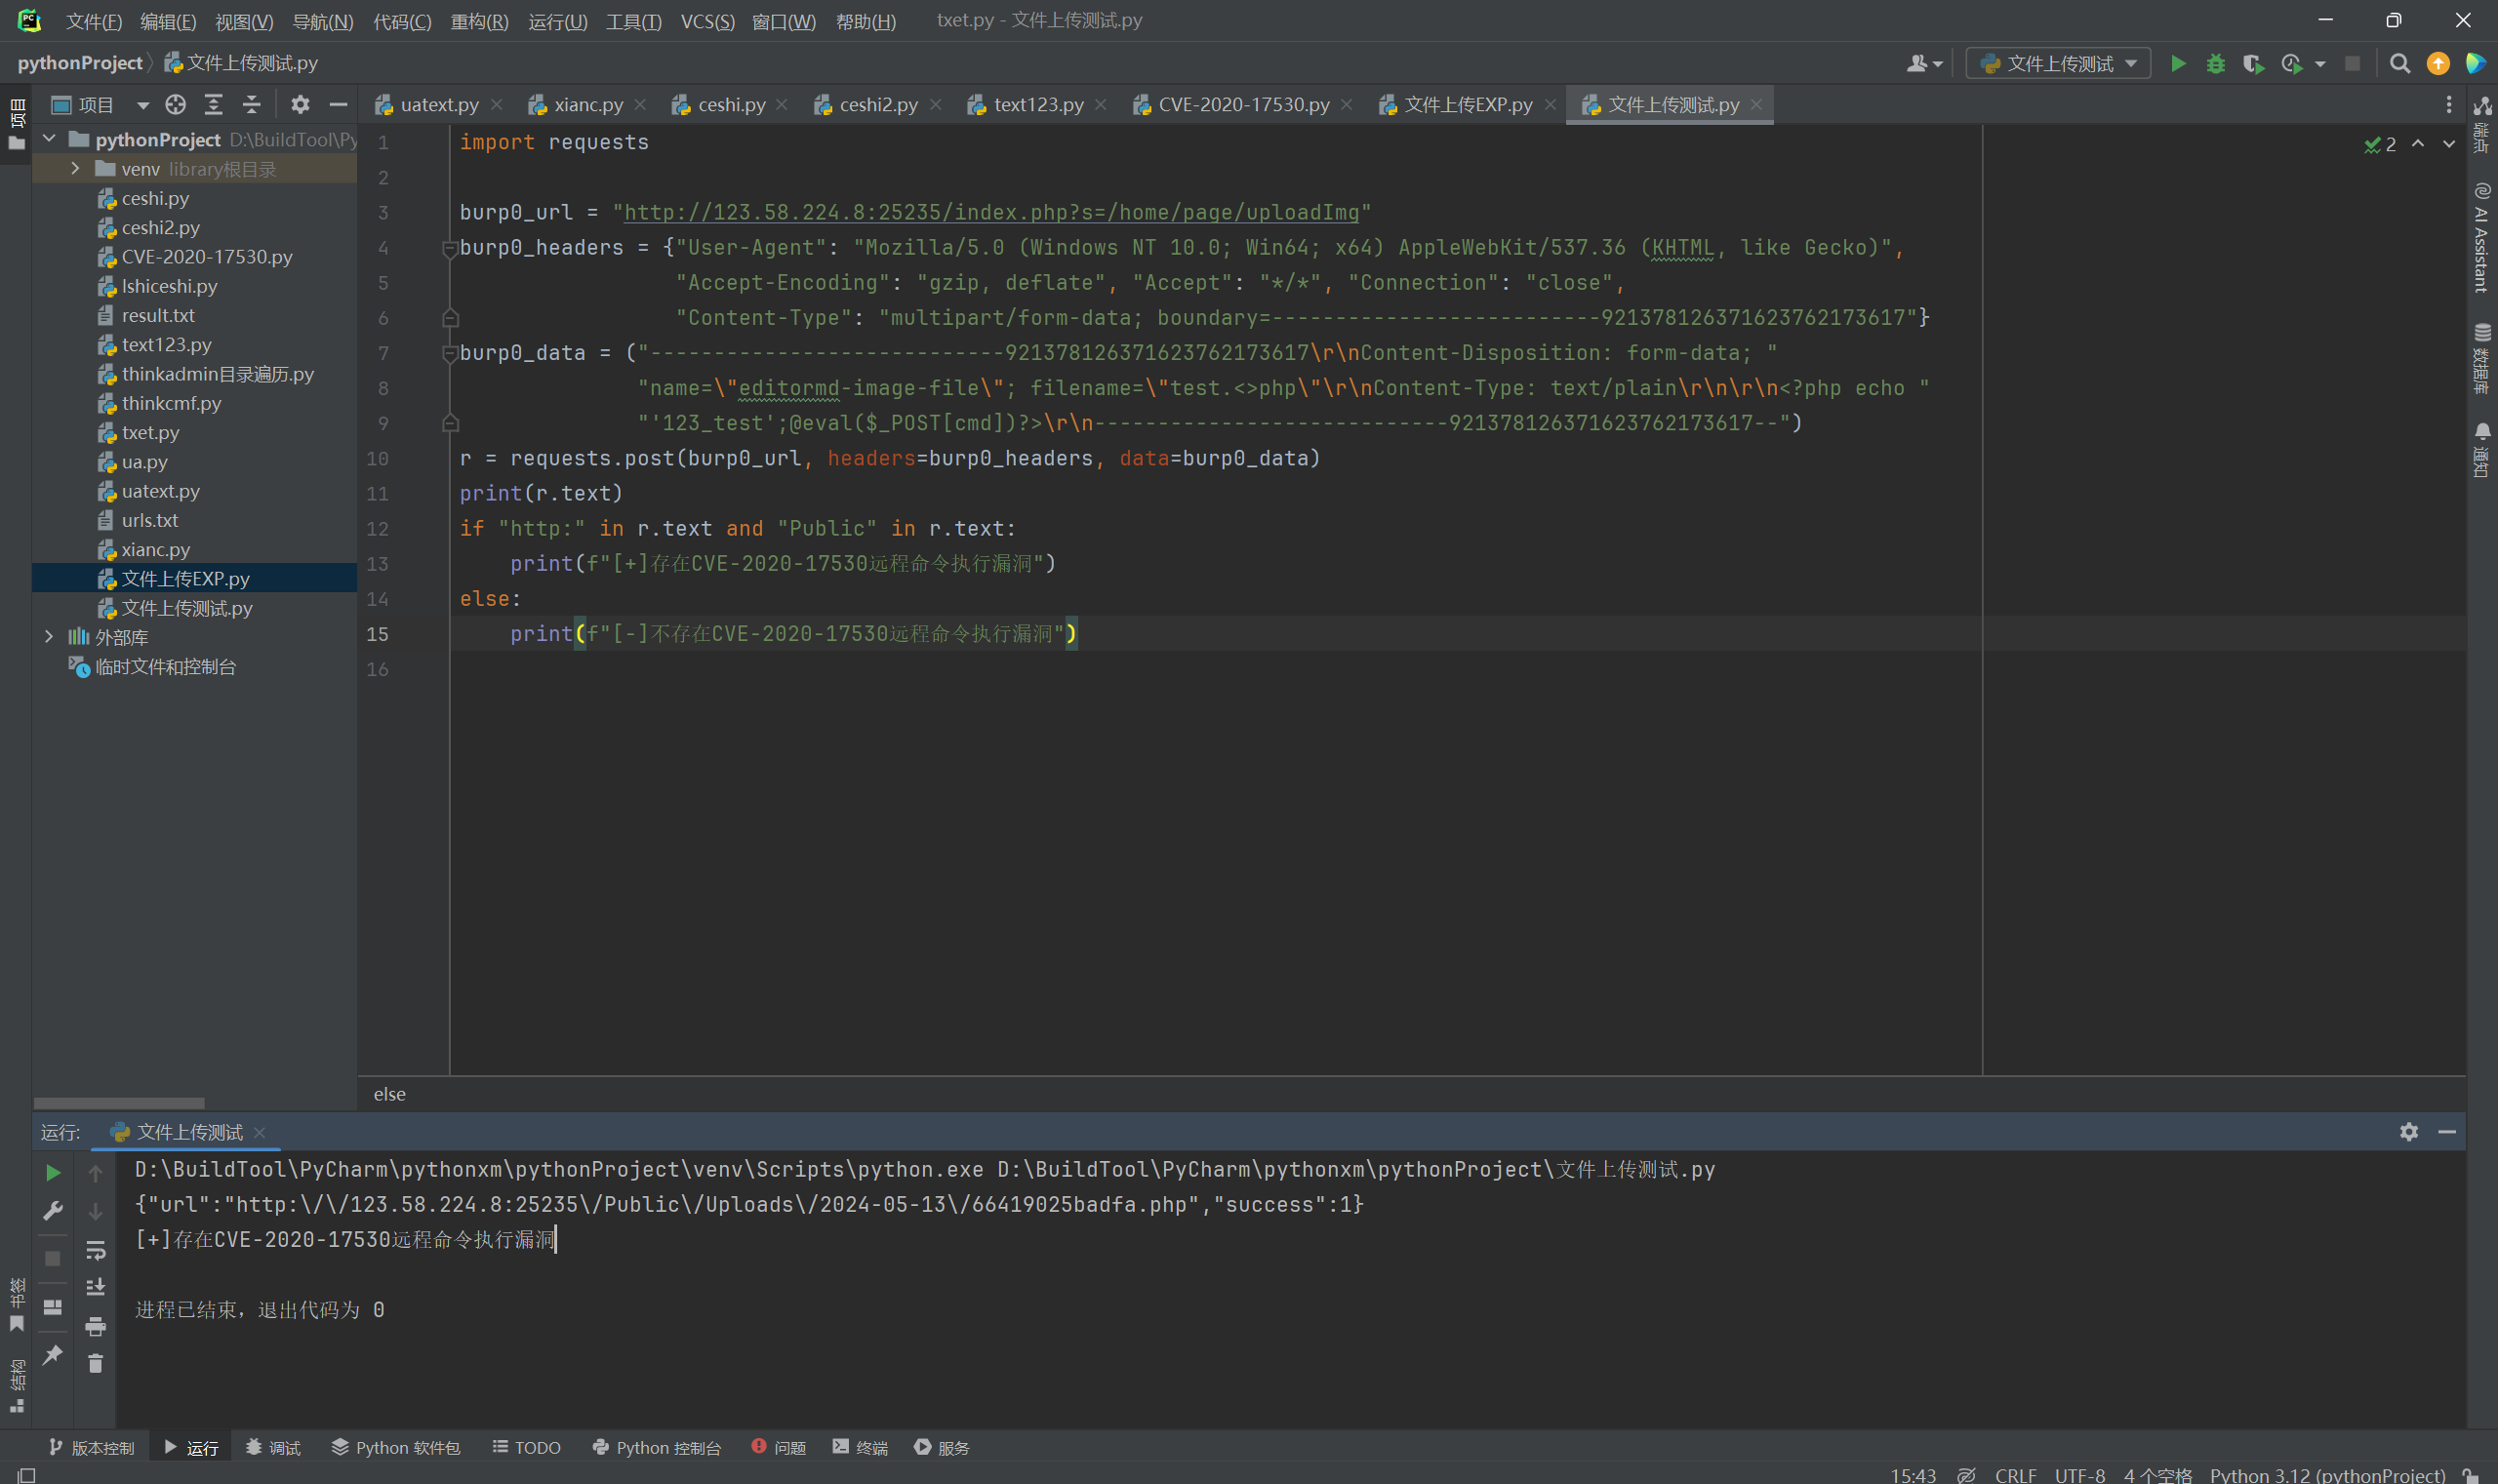2498x1484 pixels.
Task: Switch to CVE-2020-17530.py editor tab
Action: (1243, 105)
